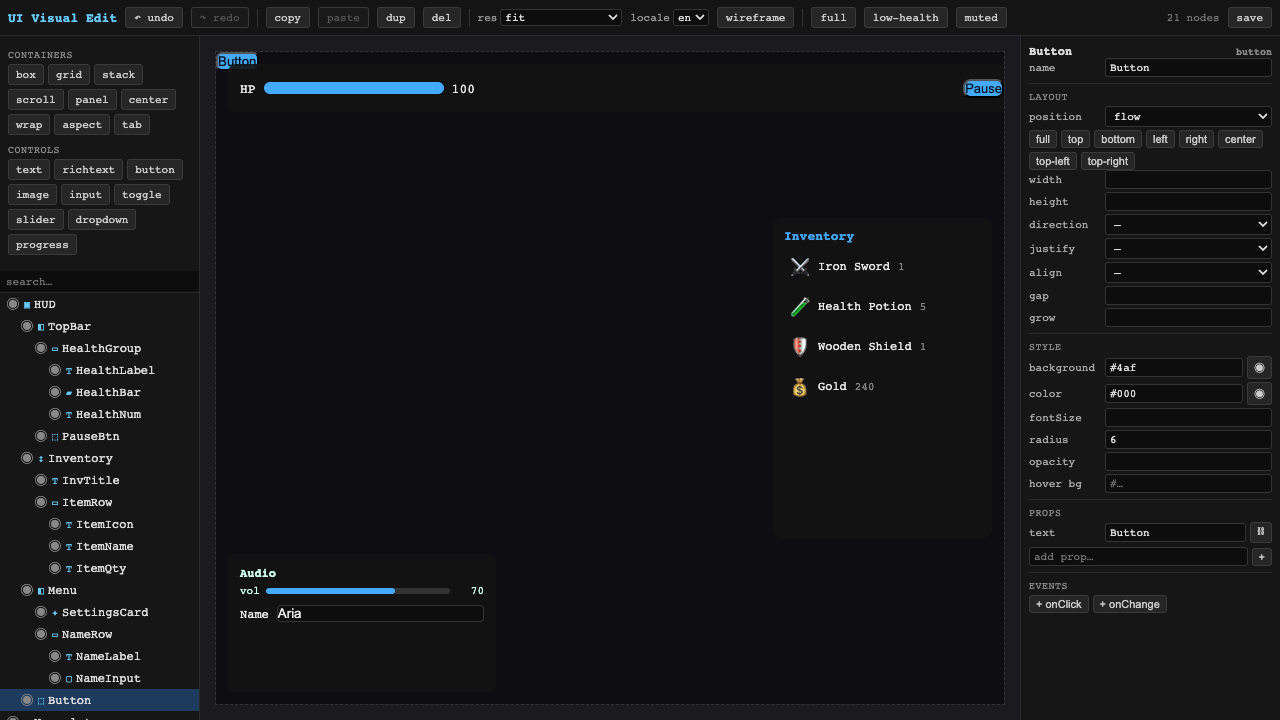Click the SettingsCard node icon in the tree
This screenshot has width=1280, height=720.
55,613
